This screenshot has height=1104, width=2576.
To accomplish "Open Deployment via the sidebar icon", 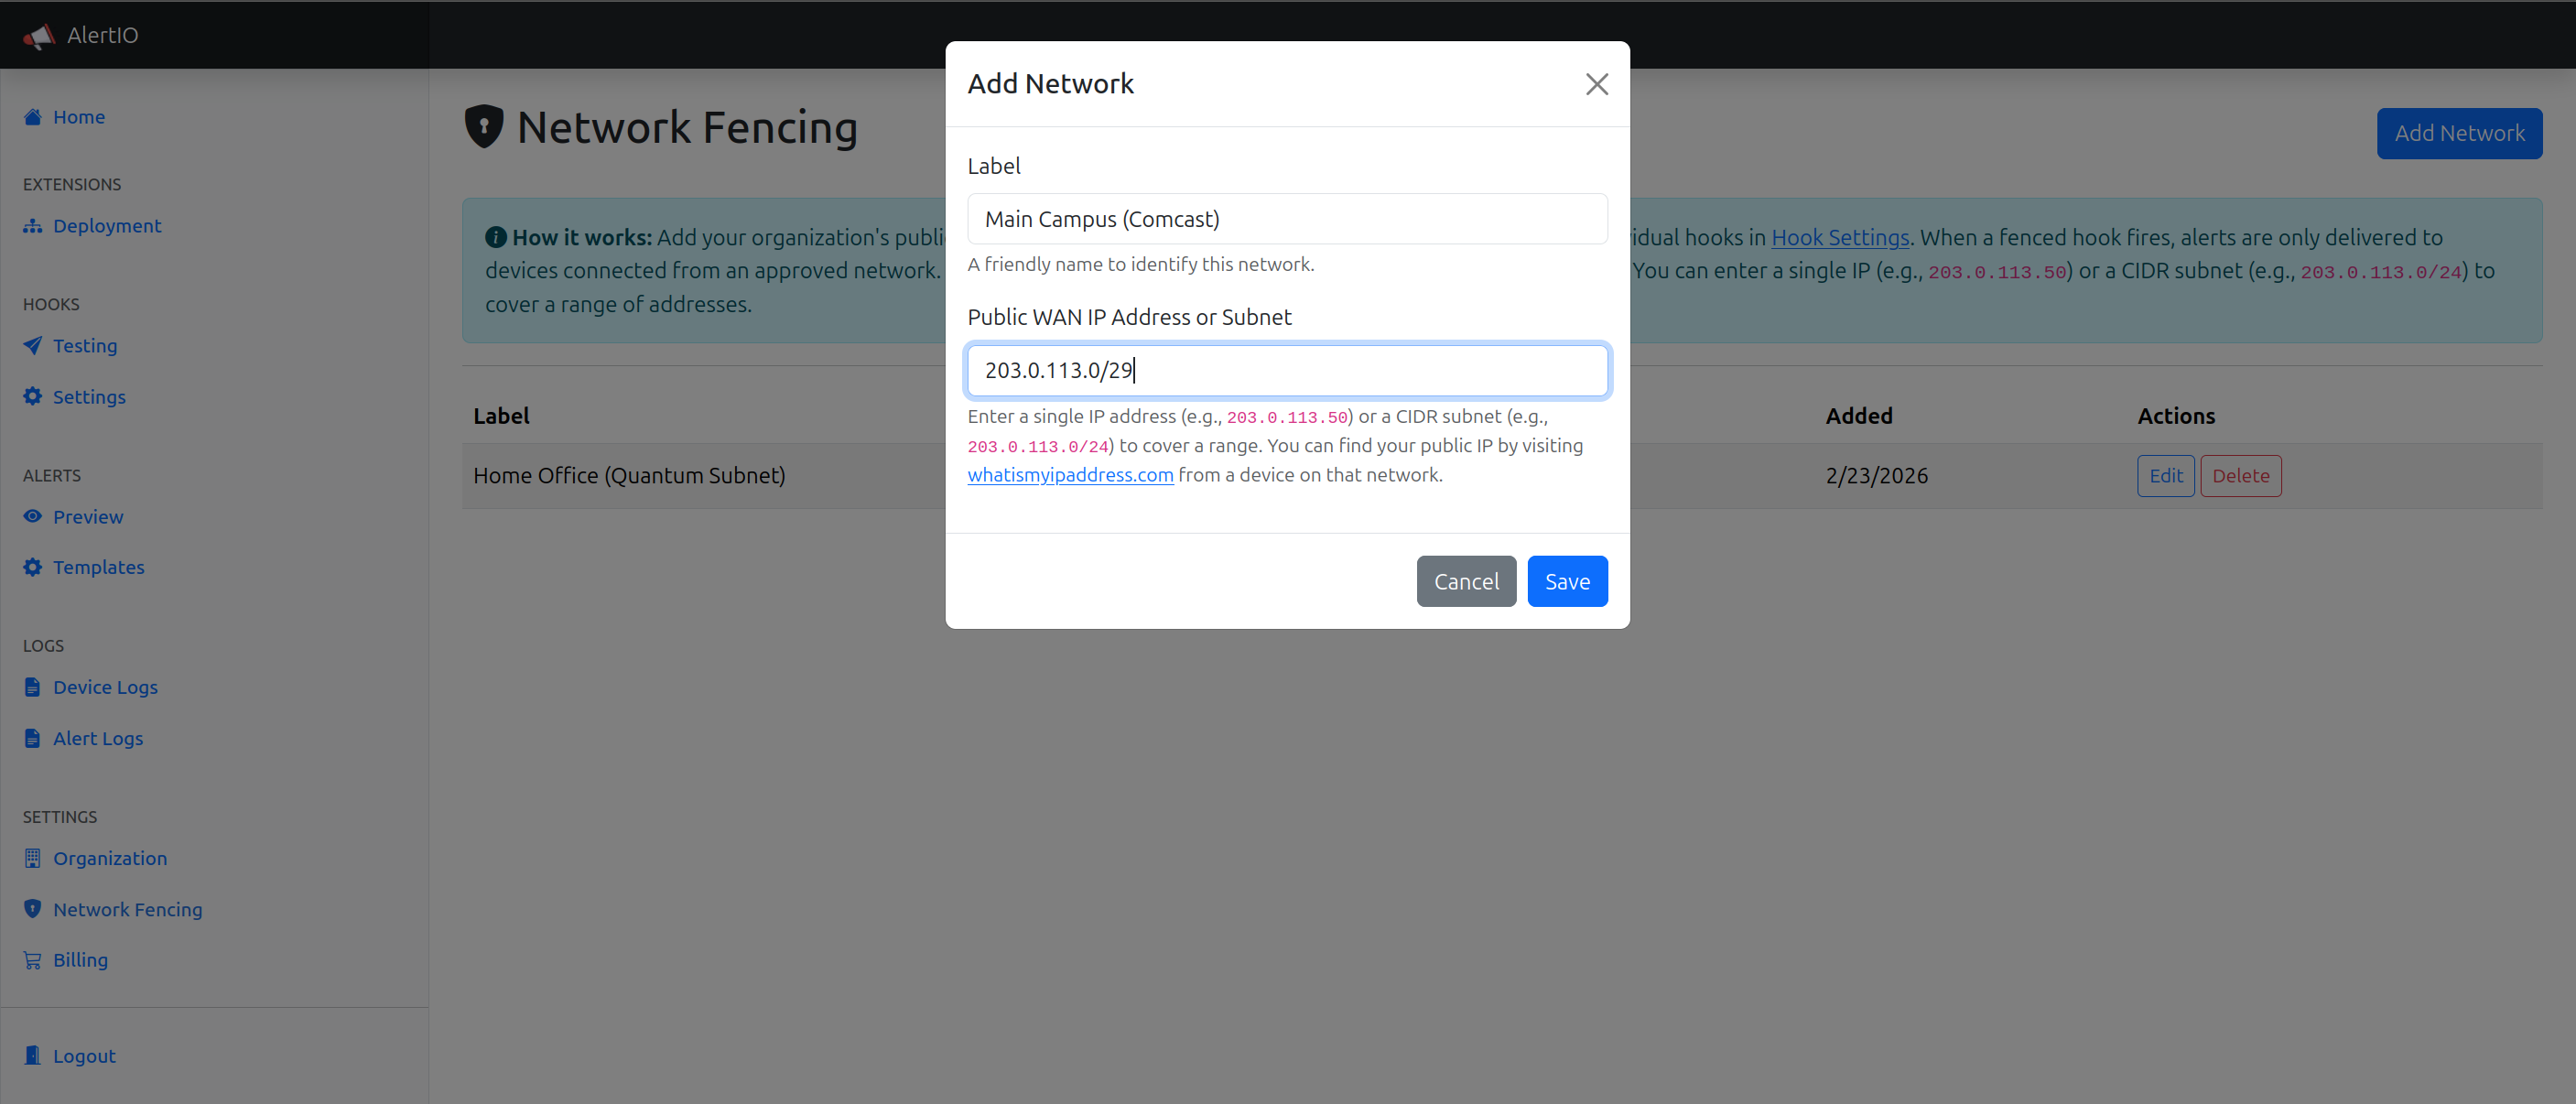I will point(32,226).
